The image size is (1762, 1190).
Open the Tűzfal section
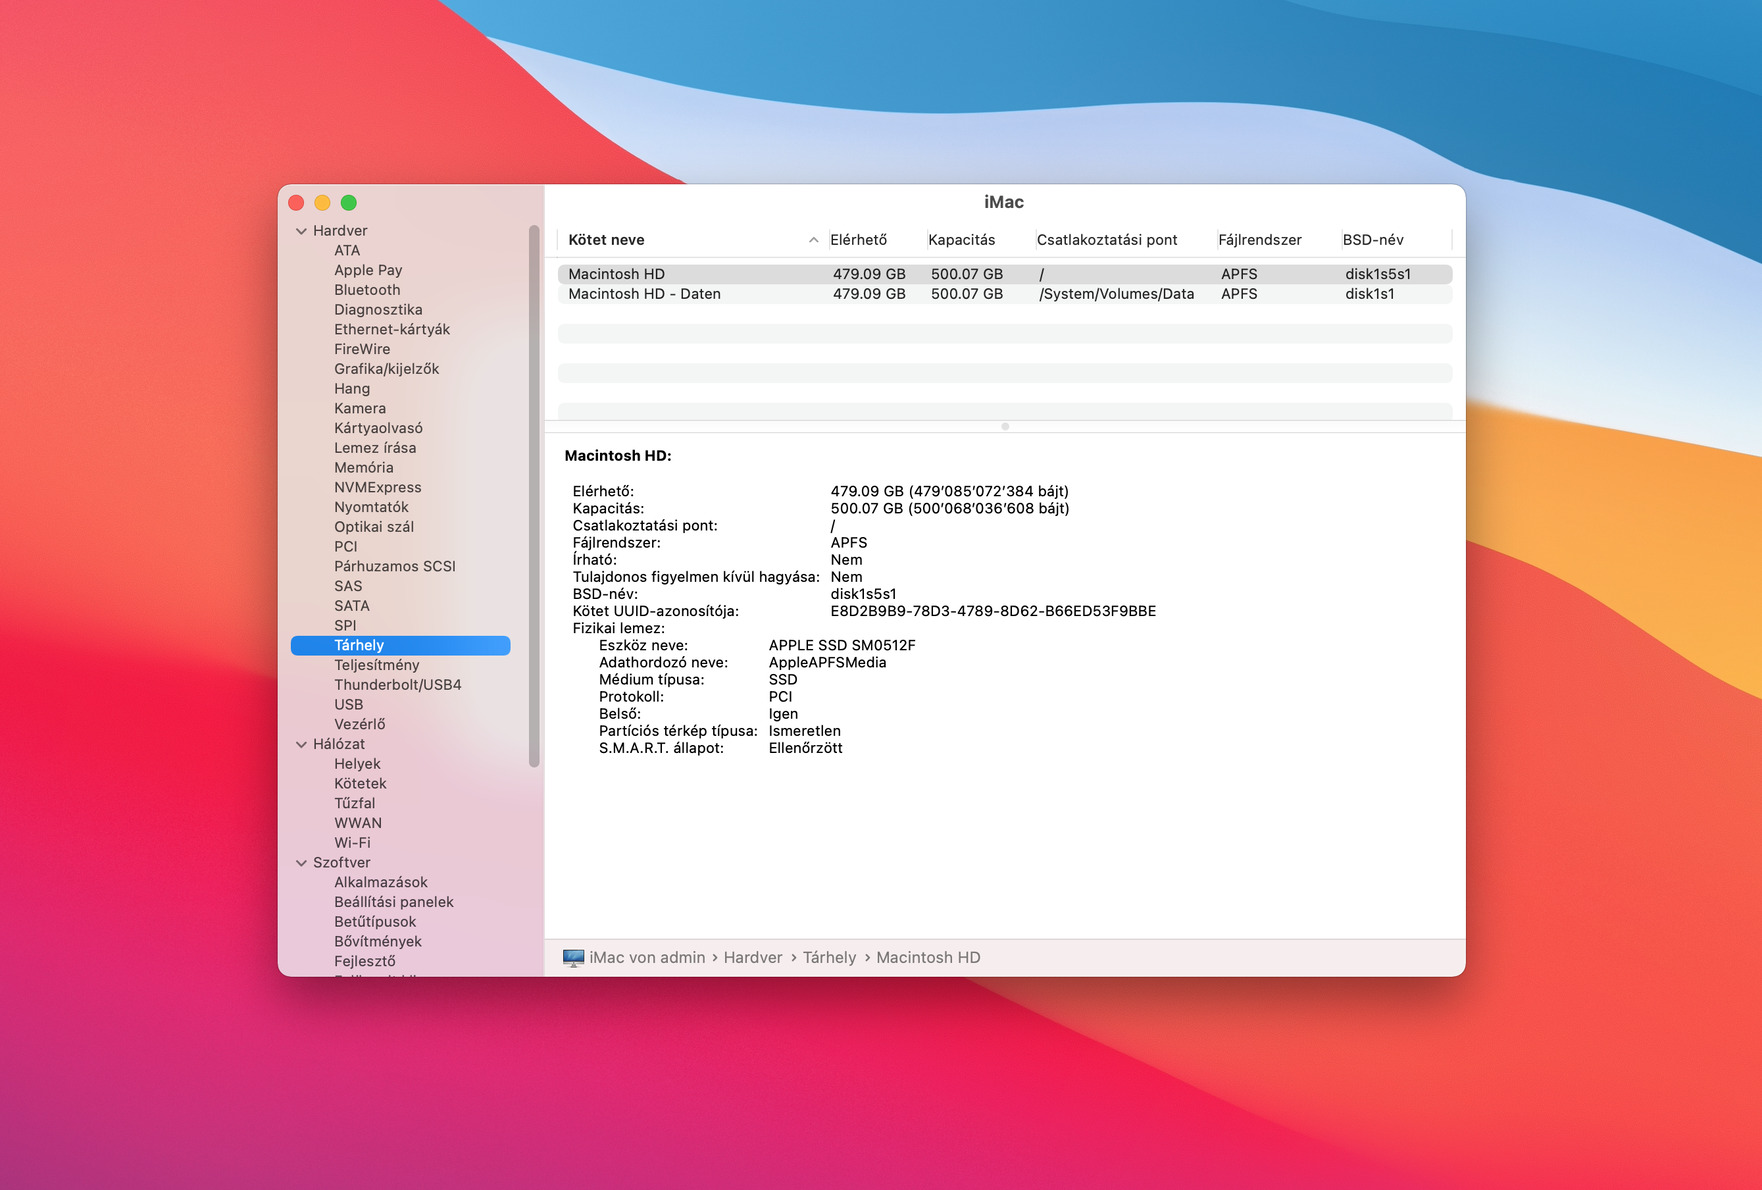click(355, 803)
